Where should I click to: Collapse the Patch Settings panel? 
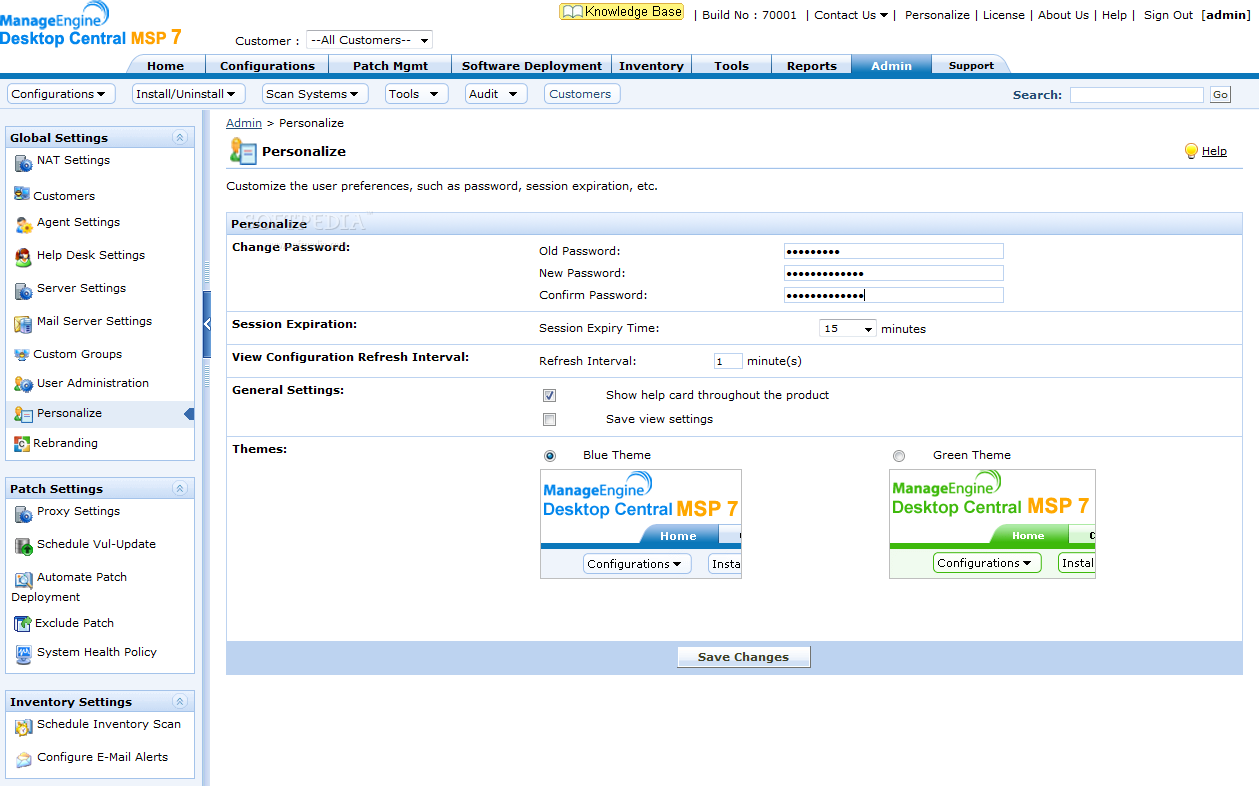click(x=180, y=489)
